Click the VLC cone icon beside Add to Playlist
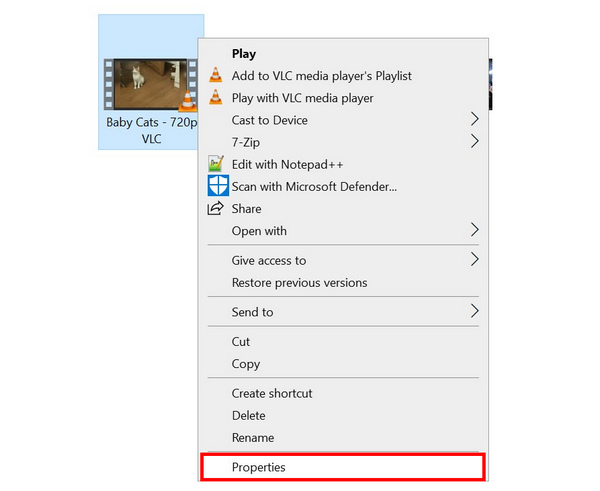This screenshot has height=491, width=600. (x=215, y=75)
